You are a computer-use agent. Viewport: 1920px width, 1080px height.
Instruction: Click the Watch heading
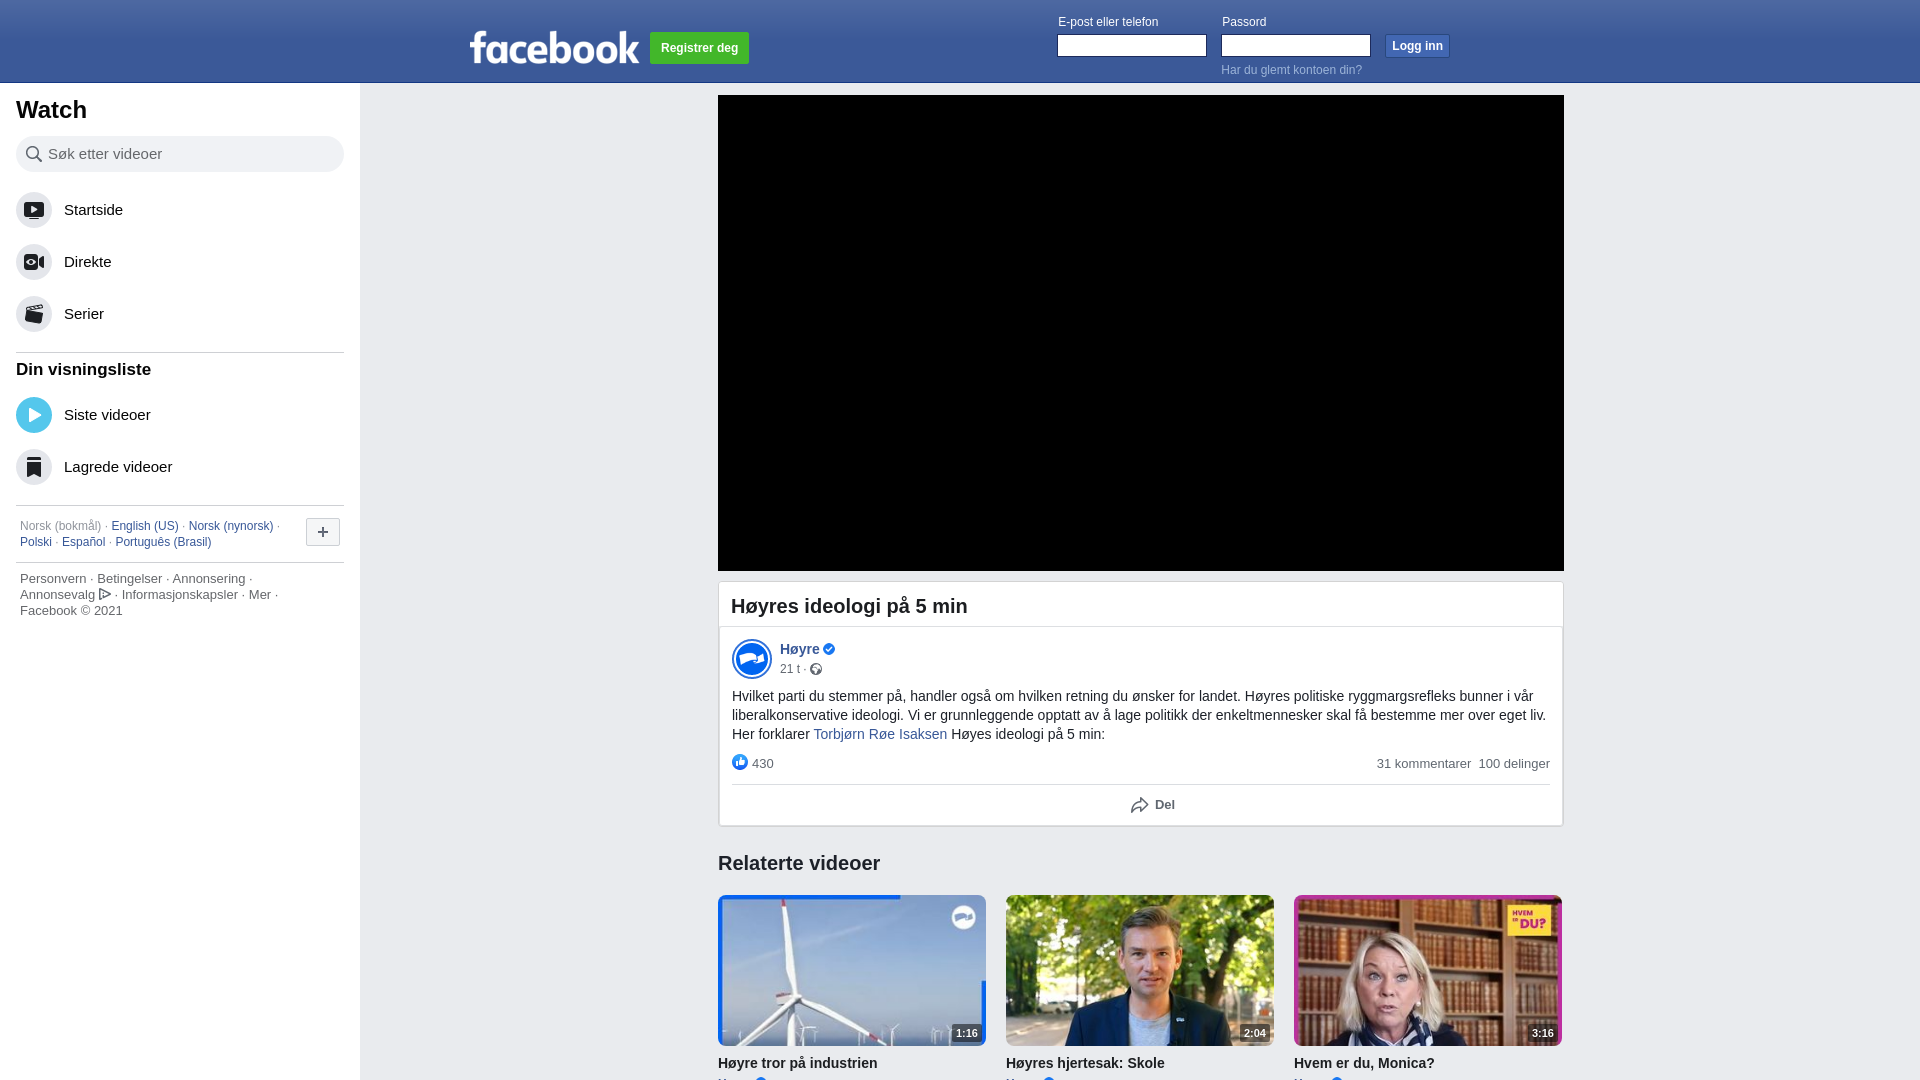click(x=51, y=110)
